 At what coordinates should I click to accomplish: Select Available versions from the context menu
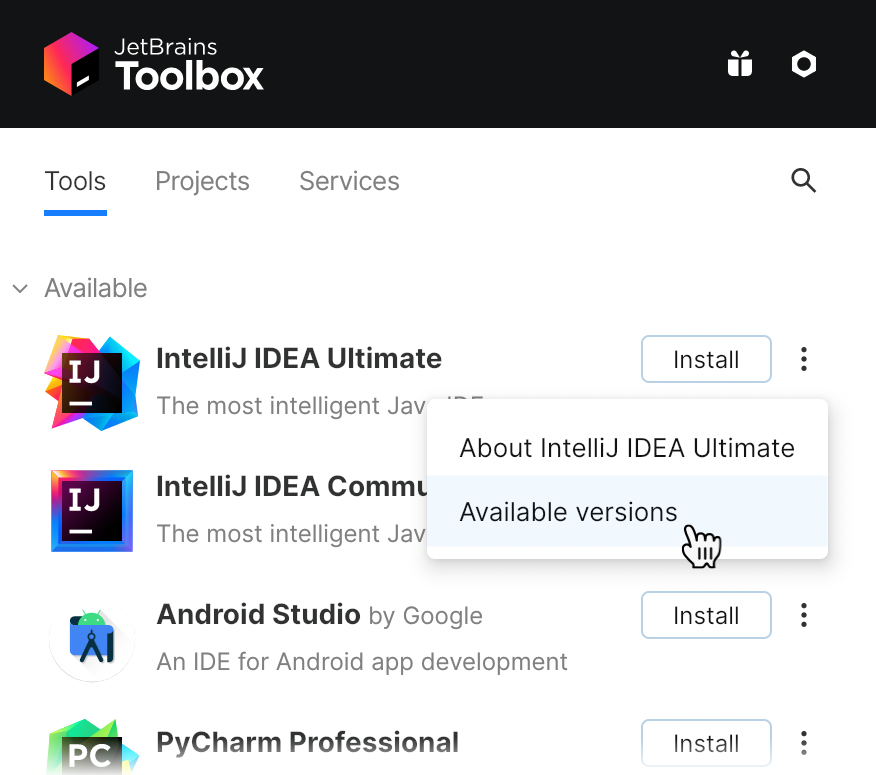[568, 511]
